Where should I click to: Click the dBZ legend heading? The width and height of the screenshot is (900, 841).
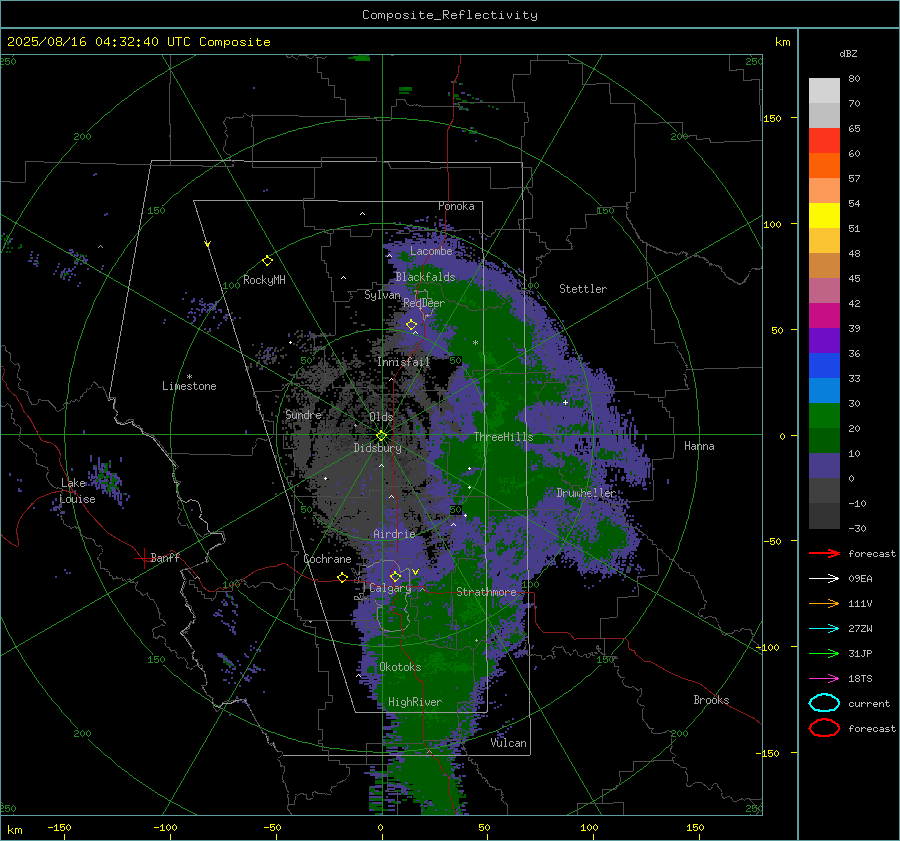(x=848, y=53)
